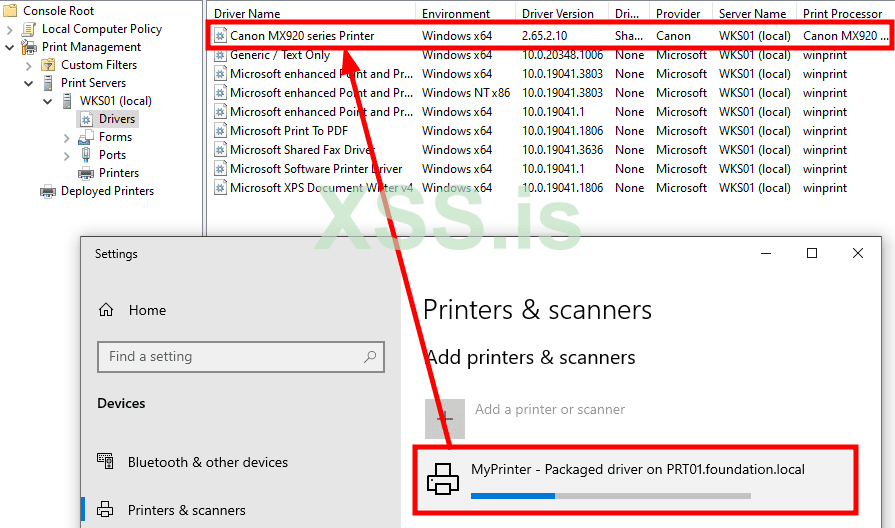Click the Windows NT x86 environment cell

[x=466, y=93]
